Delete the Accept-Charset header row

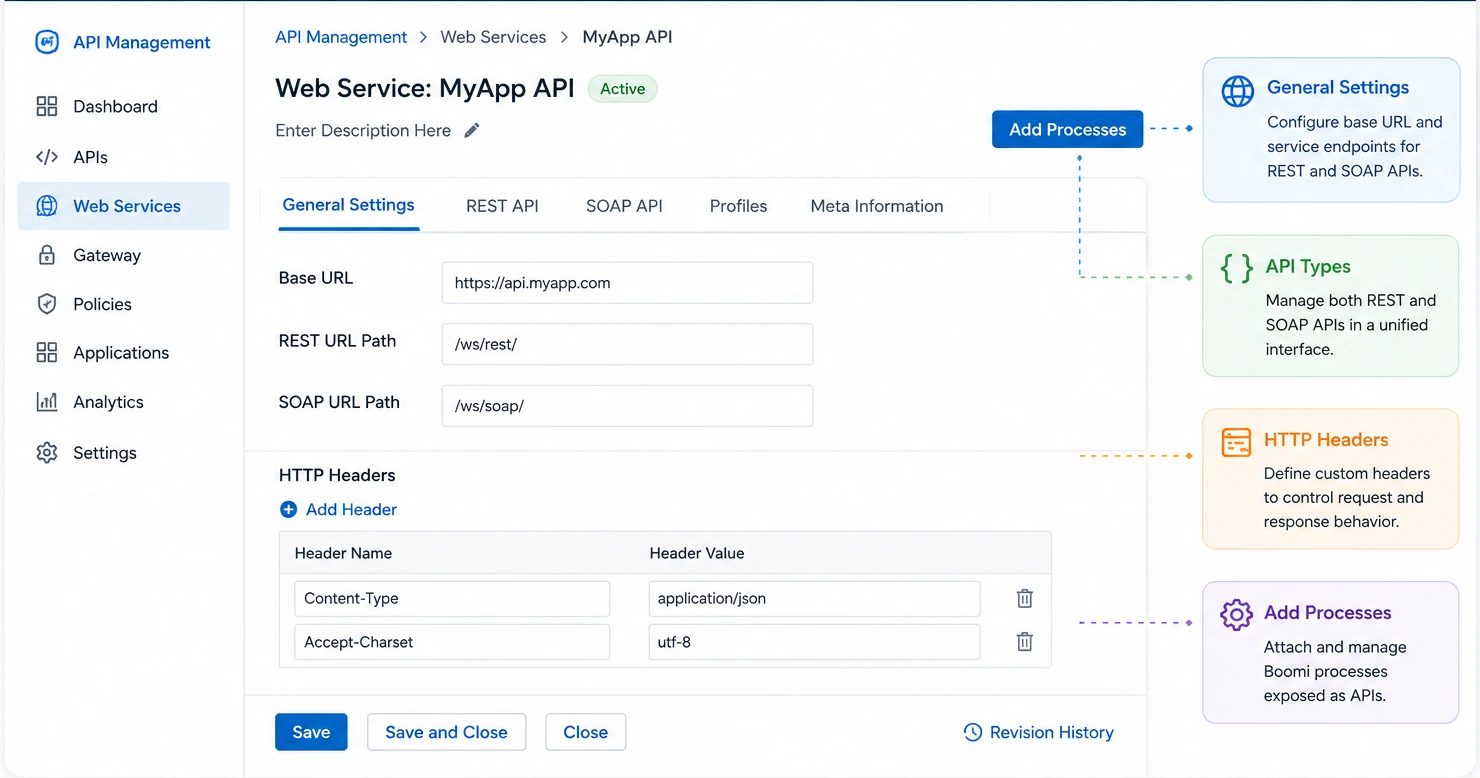coord(1025,642)
